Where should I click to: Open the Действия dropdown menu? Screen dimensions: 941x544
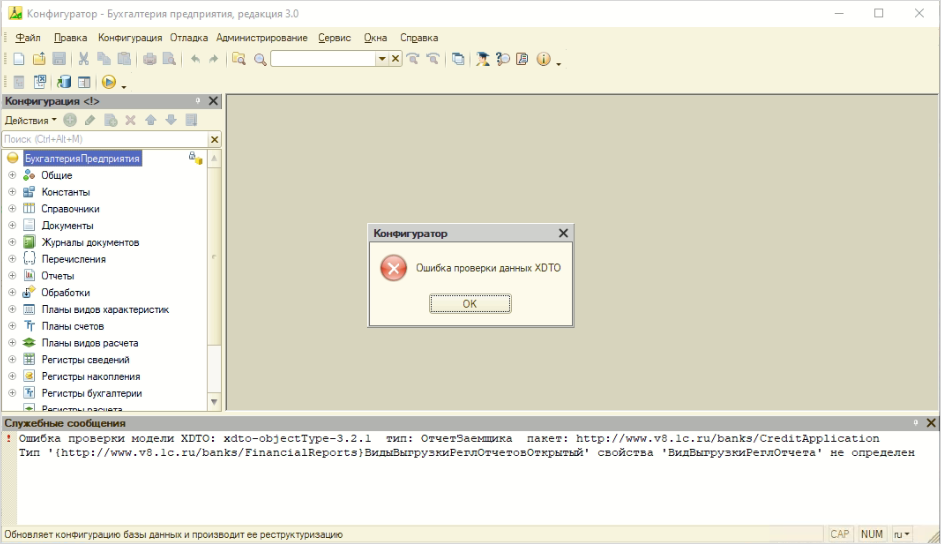tap(31, 120)
